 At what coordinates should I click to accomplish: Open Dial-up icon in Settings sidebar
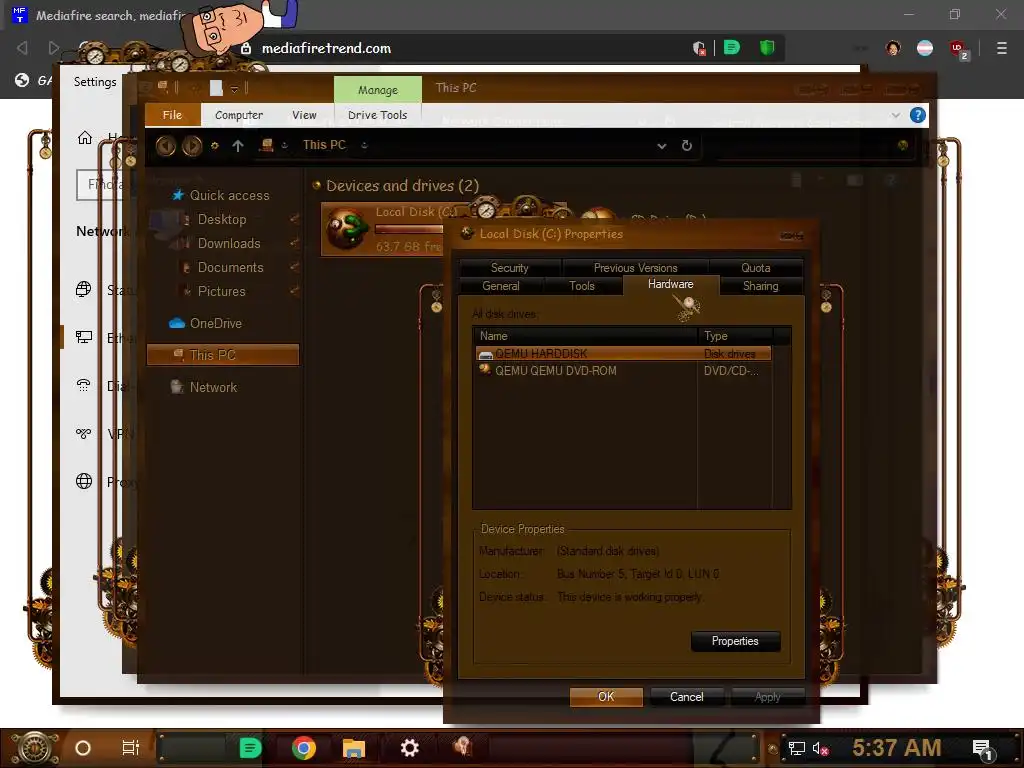point(84,385)
